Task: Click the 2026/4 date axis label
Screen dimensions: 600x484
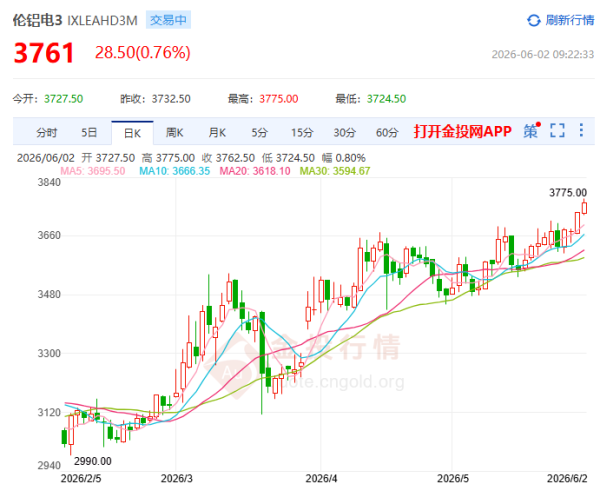Action: click(321, 478)
